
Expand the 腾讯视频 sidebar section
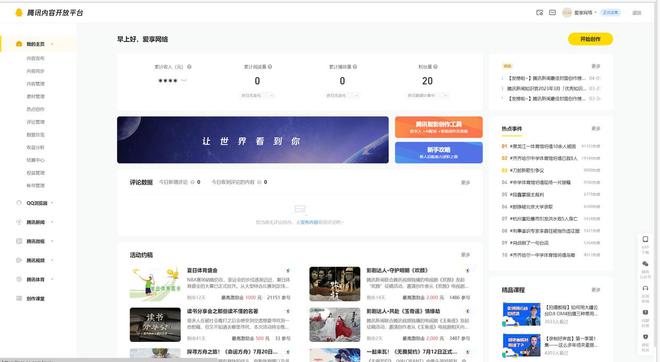[x=35, y=260]
